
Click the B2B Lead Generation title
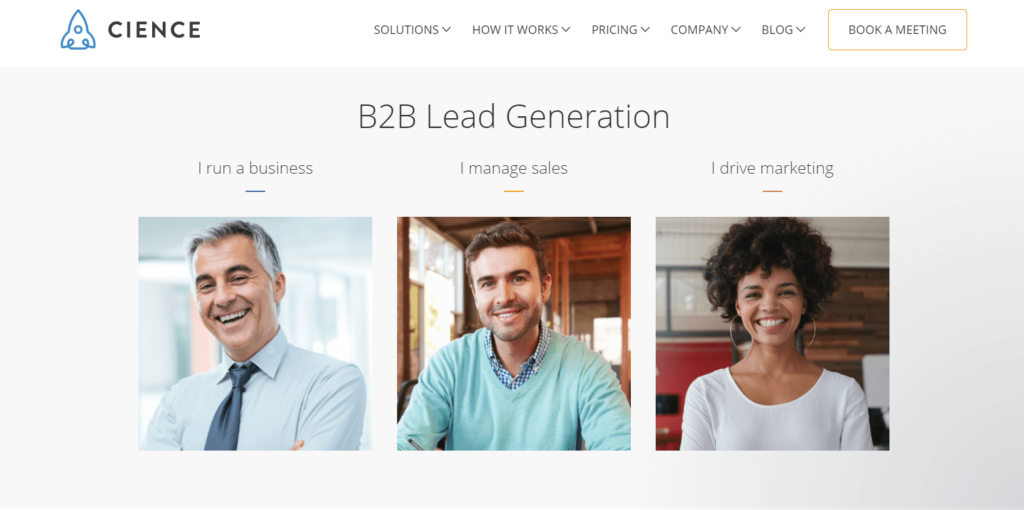pos(514,117)
